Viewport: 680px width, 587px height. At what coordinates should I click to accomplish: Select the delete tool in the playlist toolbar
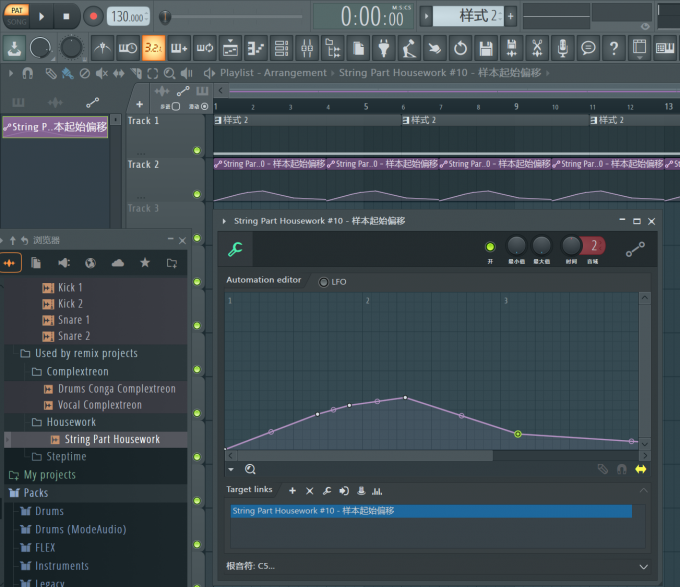pos(85,73)
